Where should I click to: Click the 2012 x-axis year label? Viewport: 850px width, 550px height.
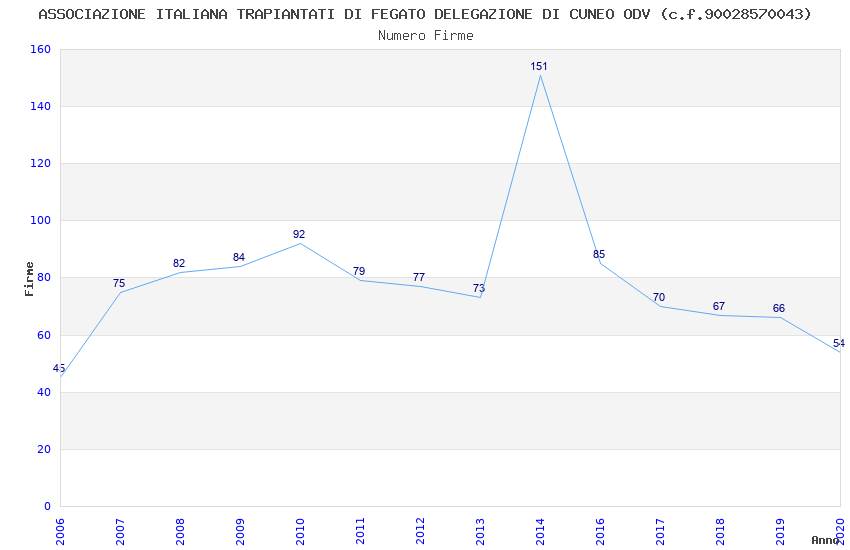pos(420,532)
